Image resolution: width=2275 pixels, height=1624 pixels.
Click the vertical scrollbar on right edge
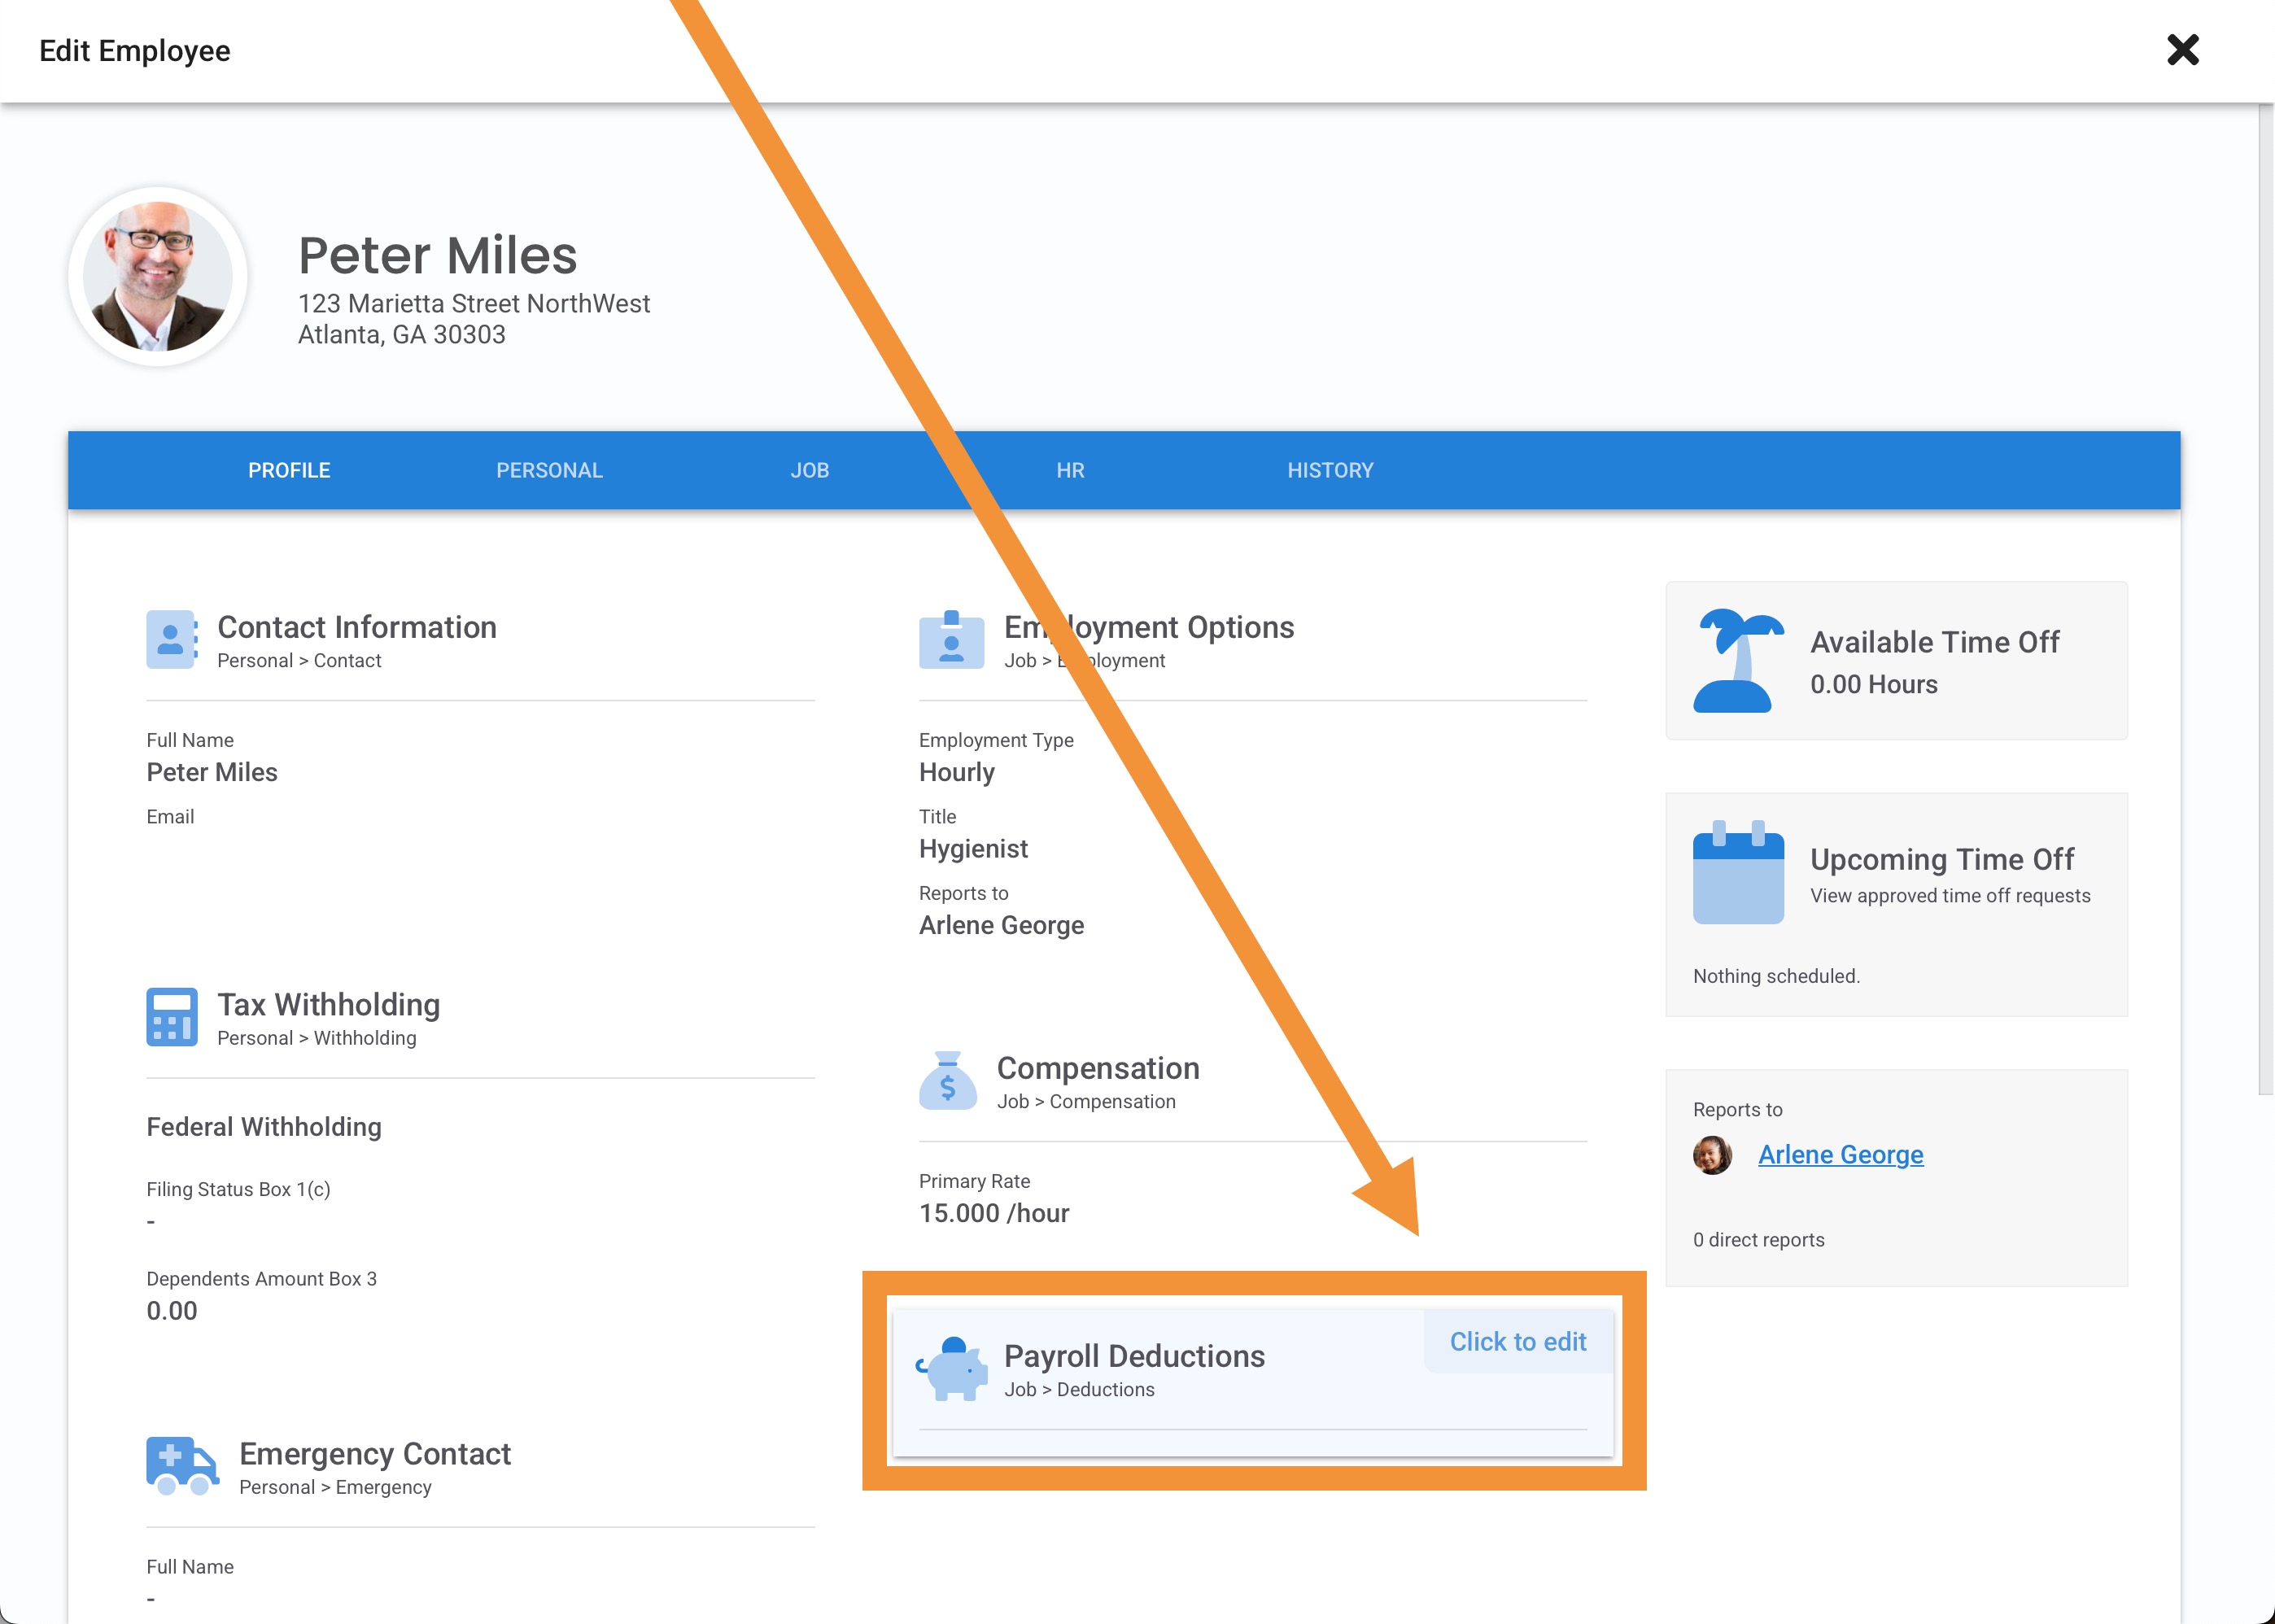pyautogui.click(x=2265, y=600)
